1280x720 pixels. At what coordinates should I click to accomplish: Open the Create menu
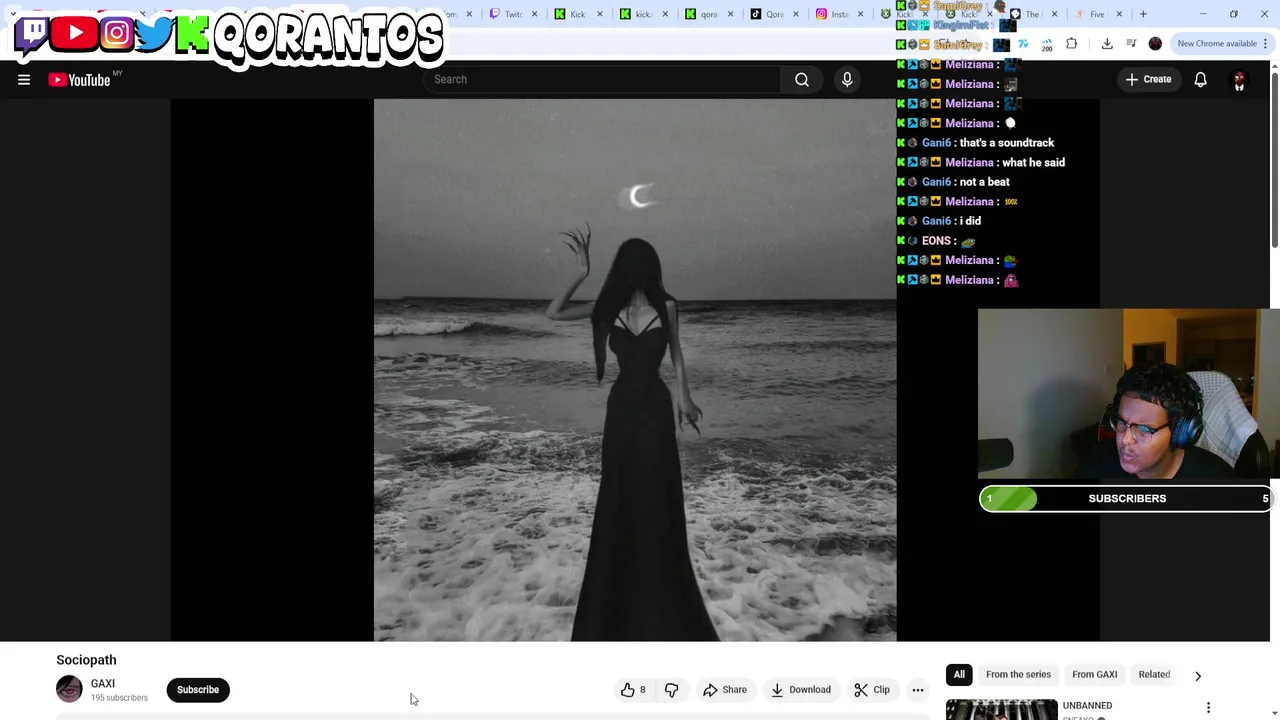(1148, 79)
